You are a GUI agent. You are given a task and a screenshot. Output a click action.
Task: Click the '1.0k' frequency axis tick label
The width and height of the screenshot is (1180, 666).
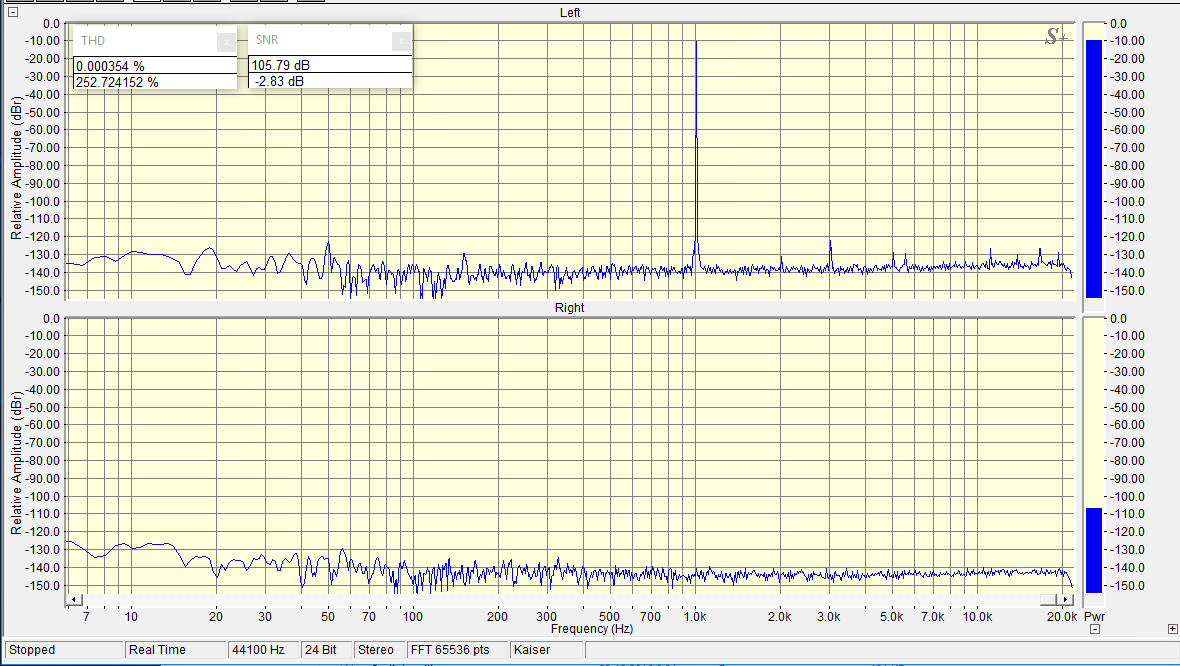point(695,616)
